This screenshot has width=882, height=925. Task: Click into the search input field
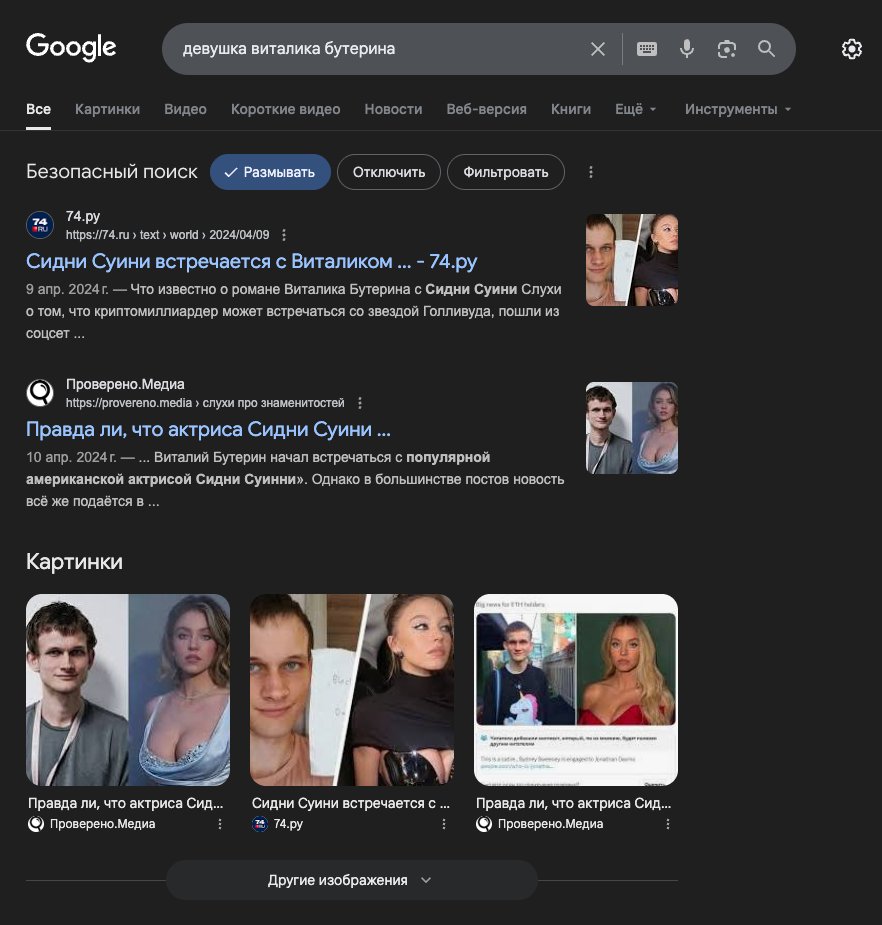point(378,49)
